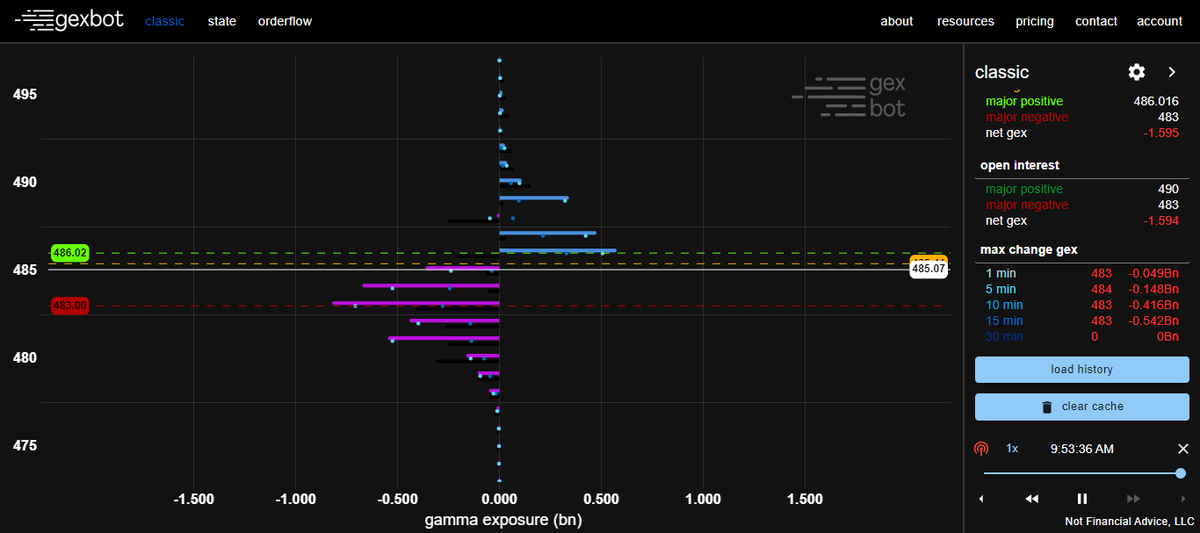Select the 5 min max change row
This screenshot has width=1200, height=533.
click(x=1081, y=288)
